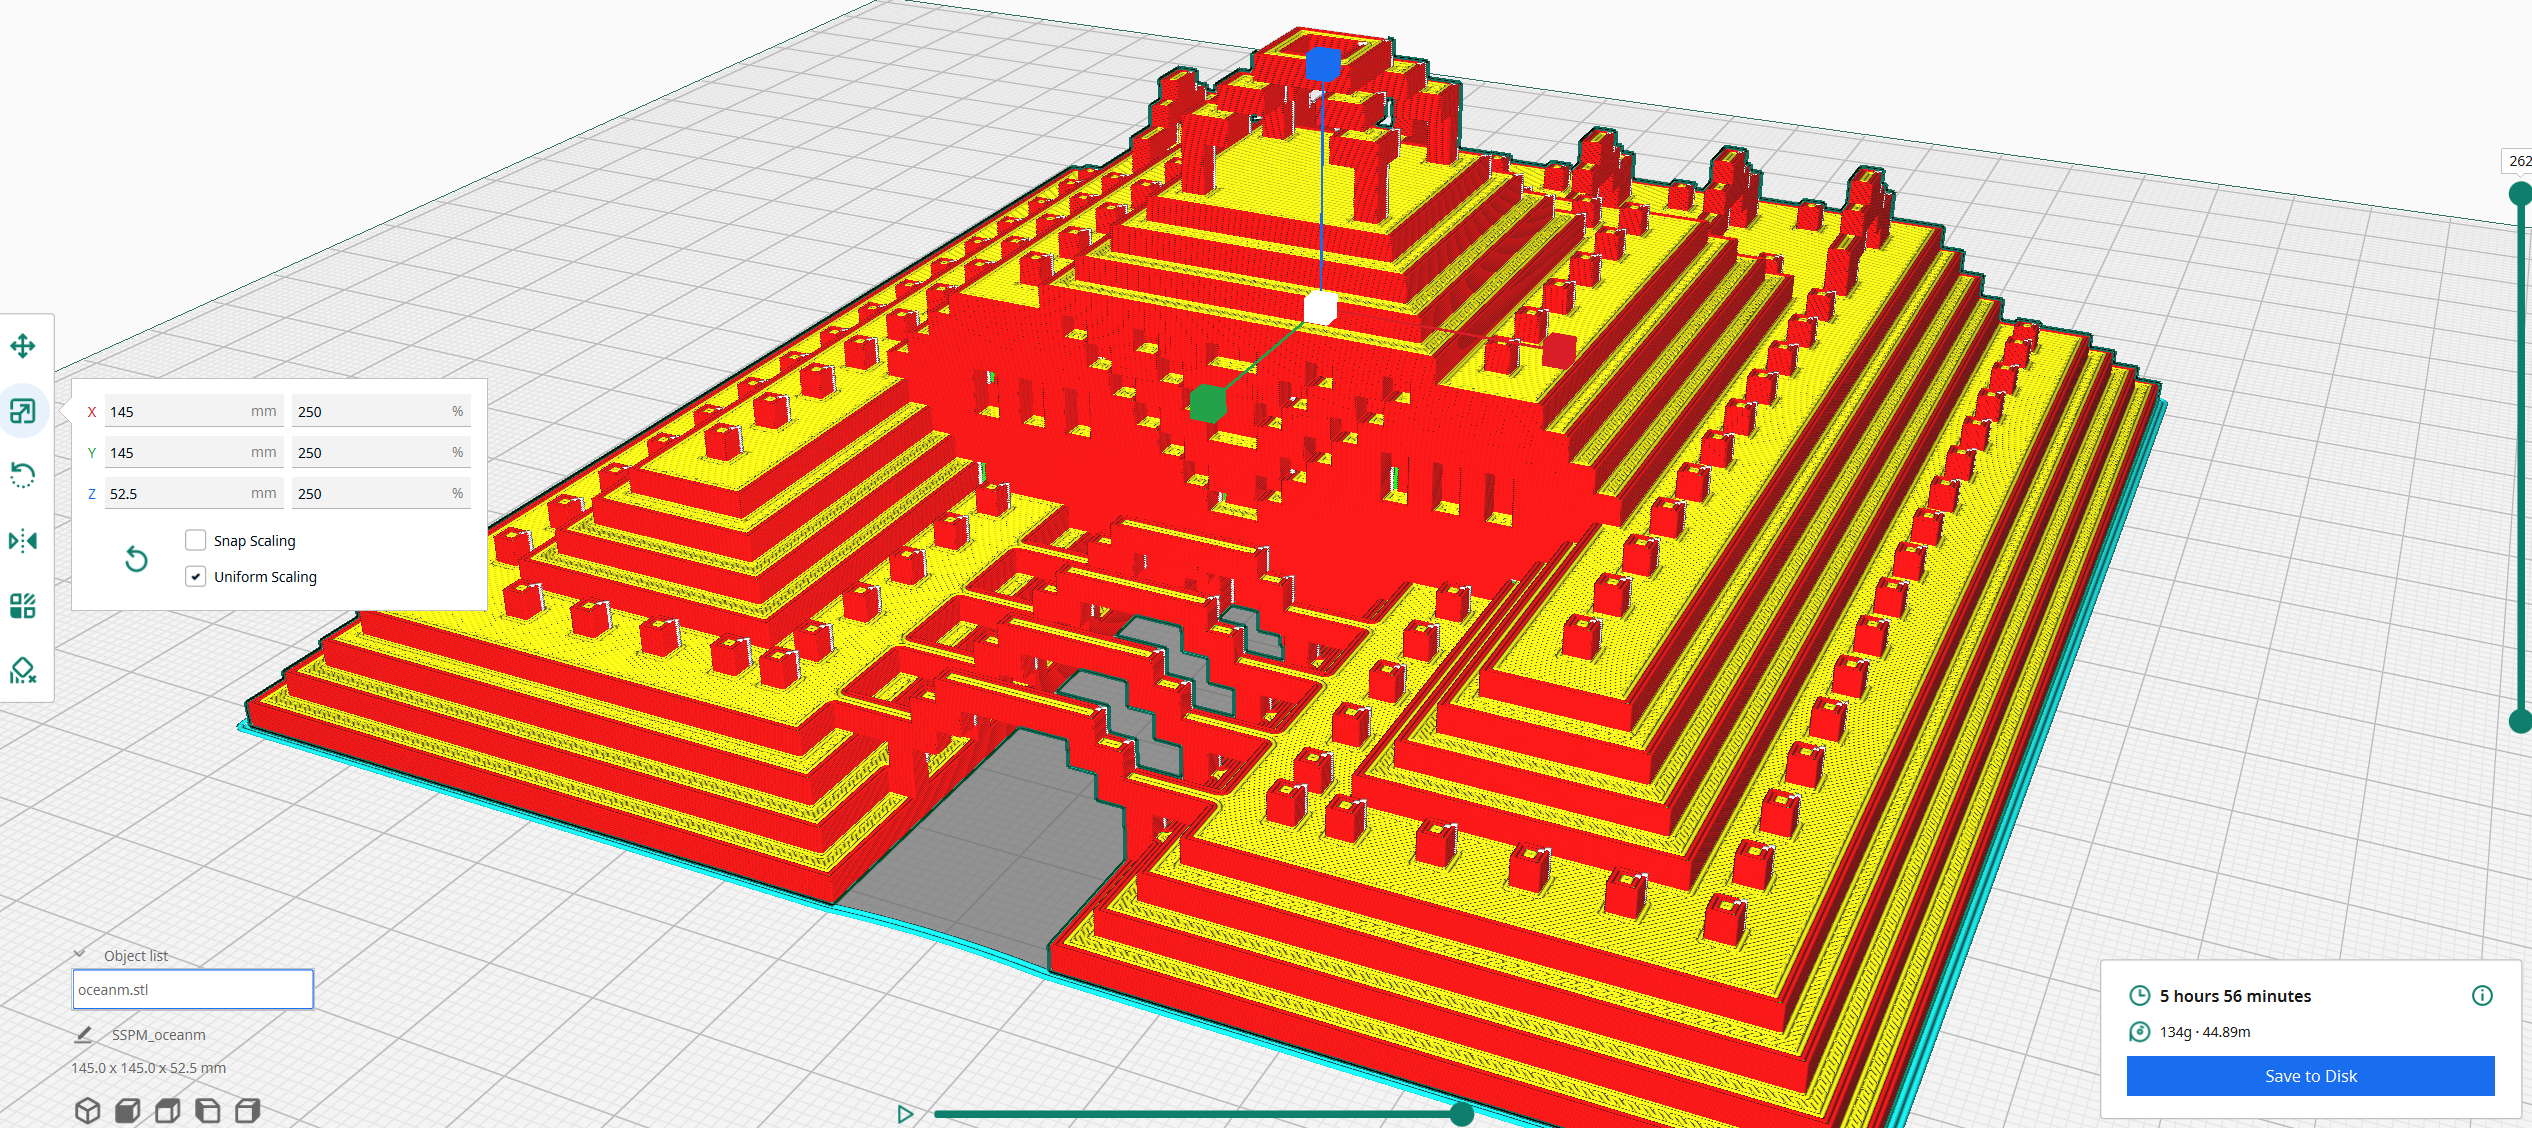Switch to left side view cube icon
Screen dimensions: 2532x1128
208,1110
